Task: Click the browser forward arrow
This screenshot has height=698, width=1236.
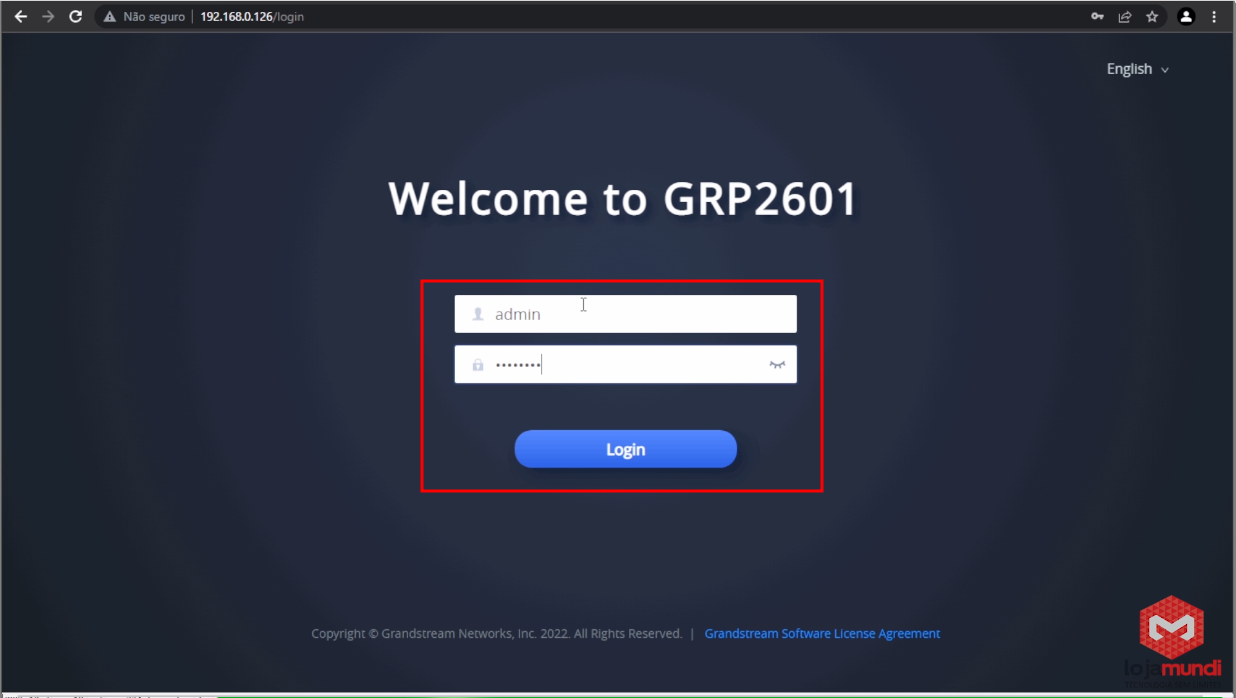Action: tap(48, 17)
